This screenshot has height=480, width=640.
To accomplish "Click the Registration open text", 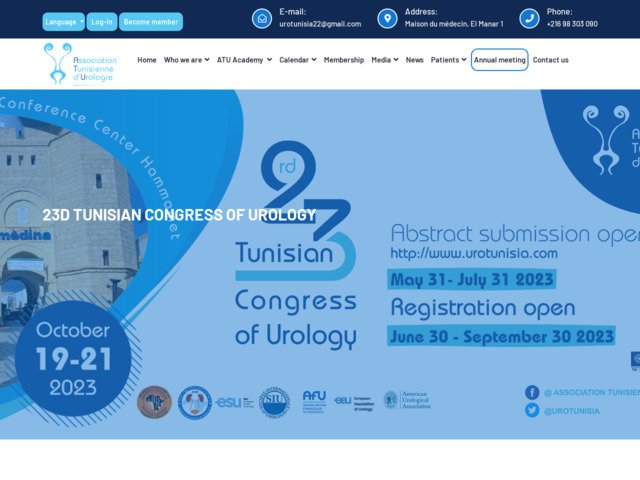I will tap(483, 308).
